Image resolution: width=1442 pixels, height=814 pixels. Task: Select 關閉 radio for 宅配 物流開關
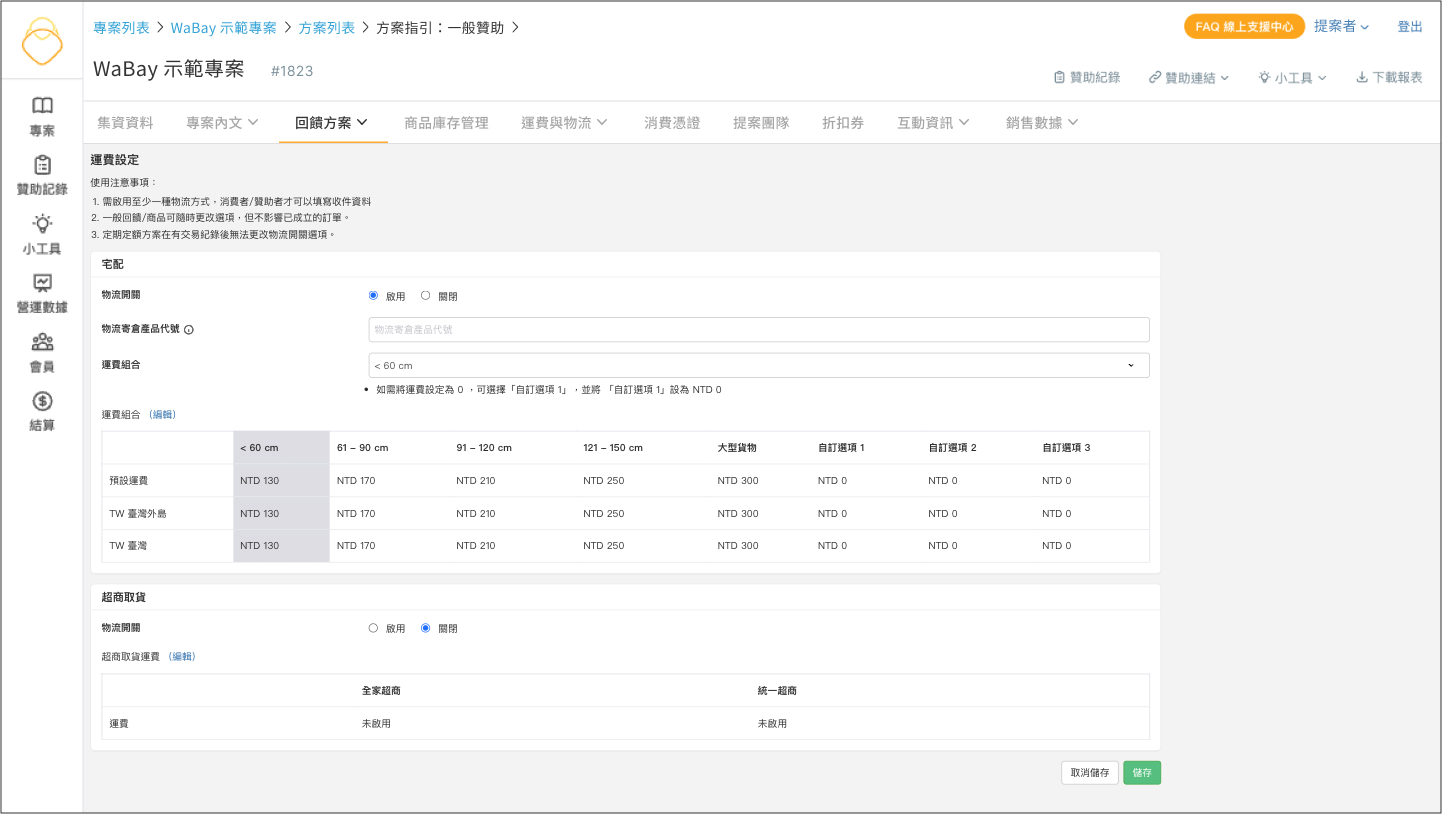coord(426,296)
